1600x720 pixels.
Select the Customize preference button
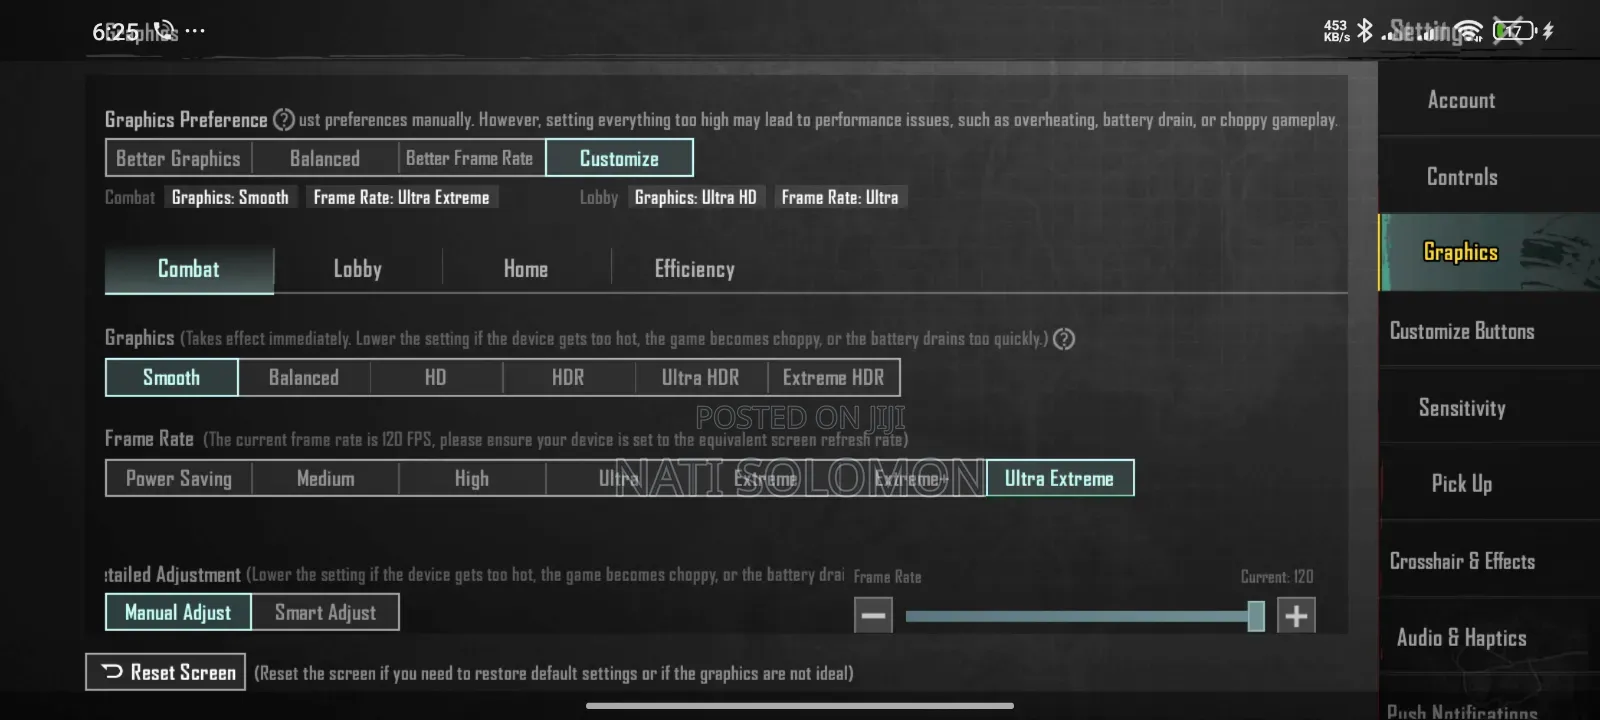[x=619, y=158]
